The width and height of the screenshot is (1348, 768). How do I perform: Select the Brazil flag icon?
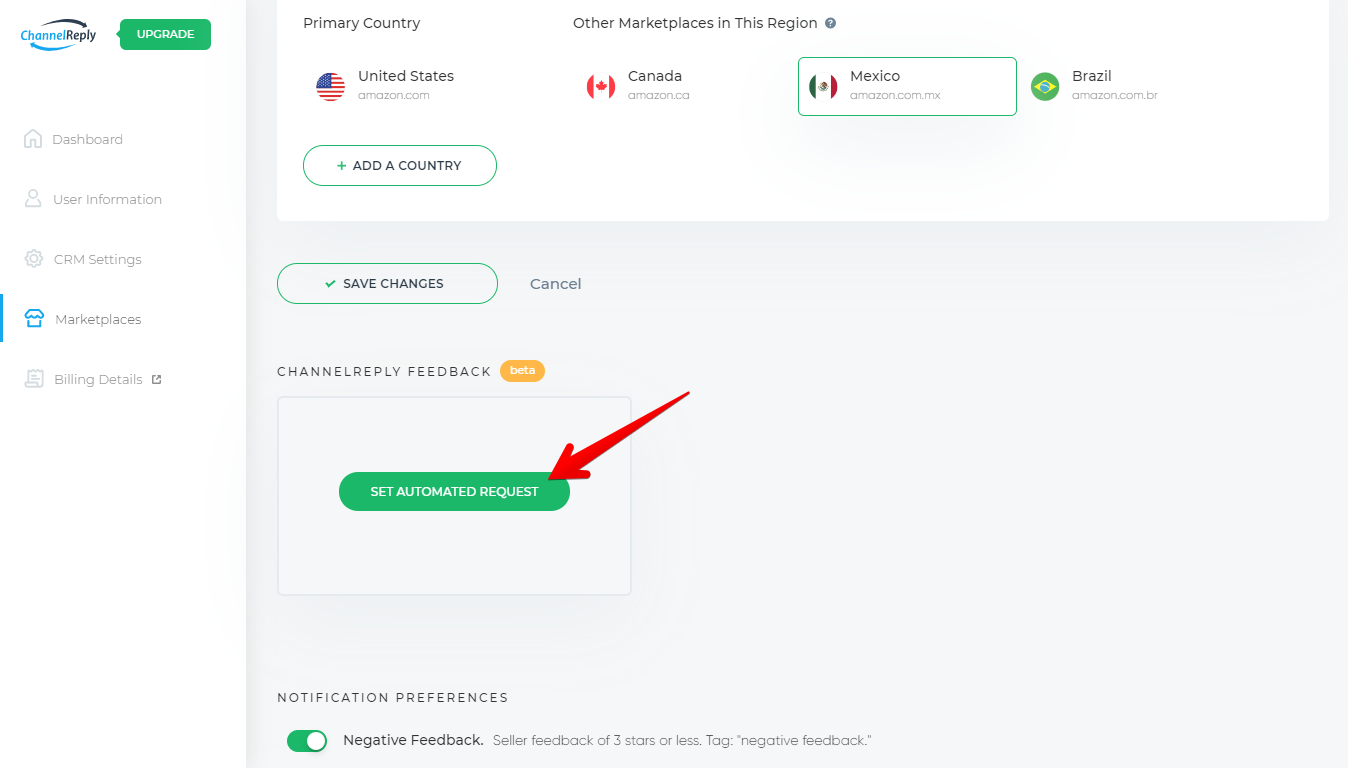(x=1045, y=87)
